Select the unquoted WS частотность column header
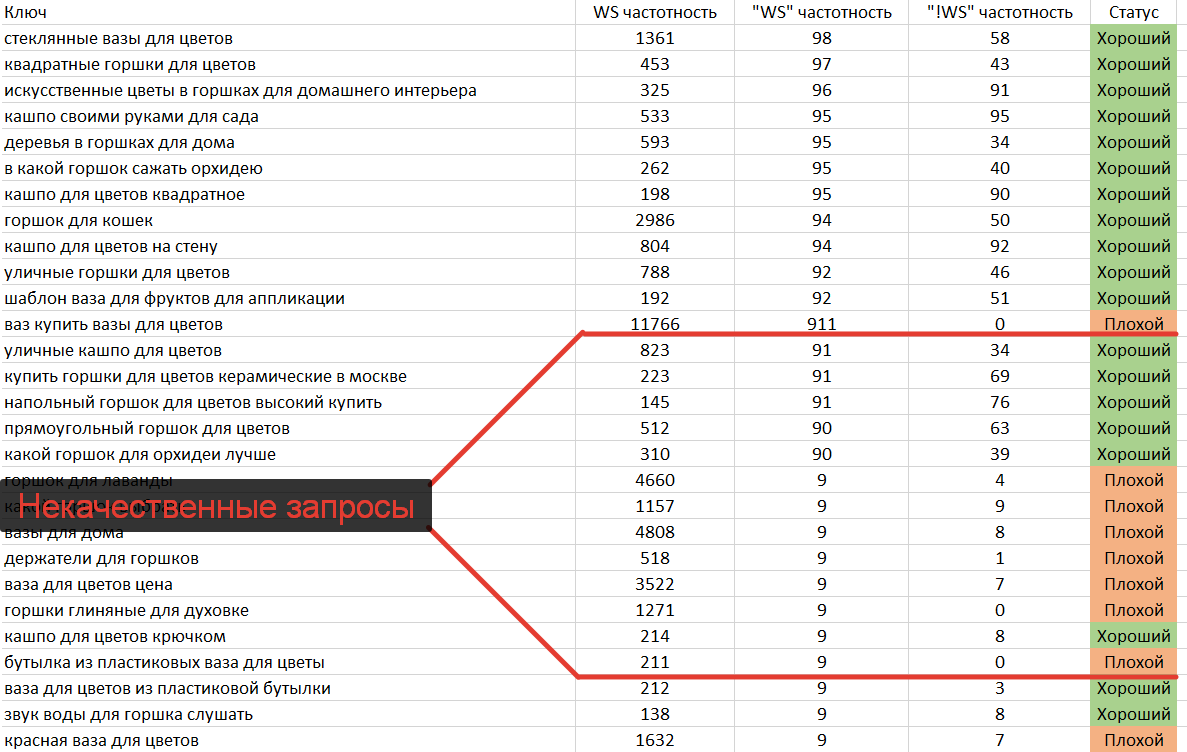Screen dimensions: 1187x752 [654, 12]
